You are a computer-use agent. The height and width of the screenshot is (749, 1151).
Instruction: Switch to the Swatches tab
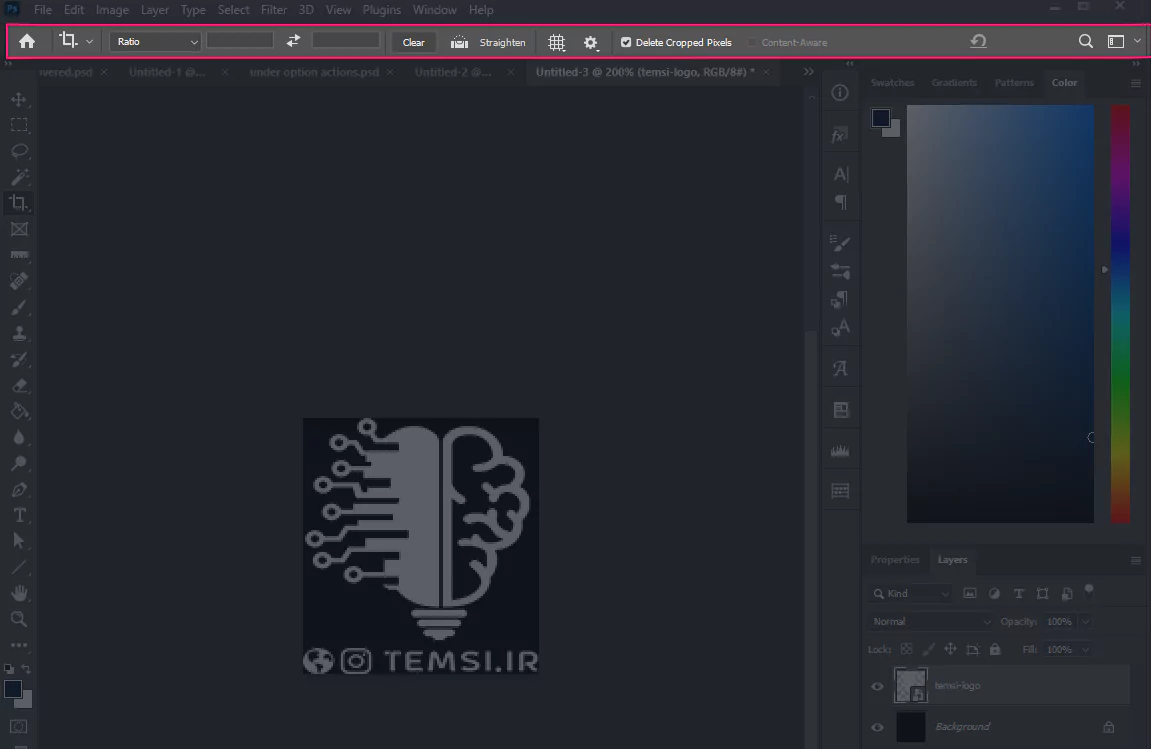click(892, 82)
